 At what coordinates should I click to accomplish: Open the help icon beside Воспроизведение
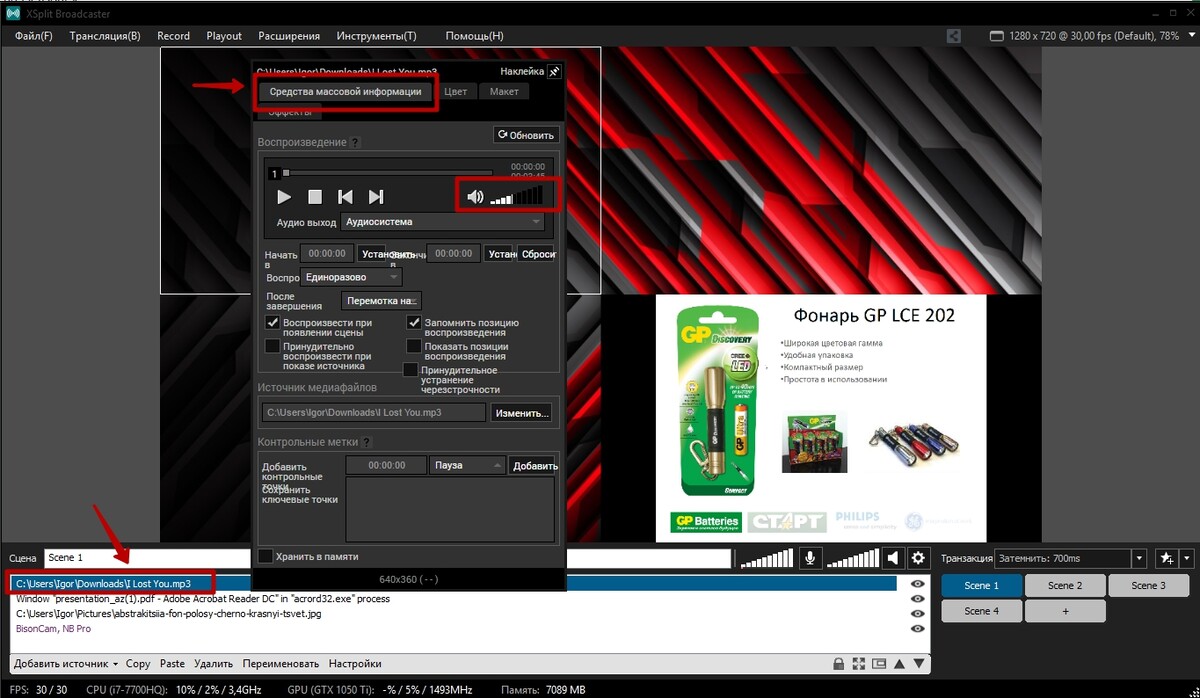coord(355,143)
